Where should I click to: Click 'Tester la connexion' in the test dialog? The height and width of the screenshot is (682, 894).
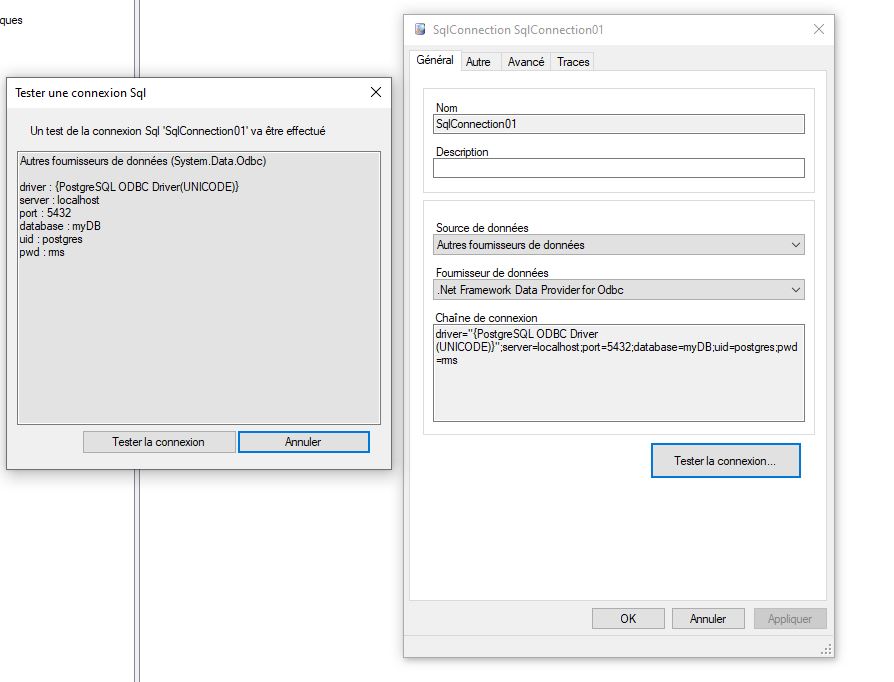(159, 442)
